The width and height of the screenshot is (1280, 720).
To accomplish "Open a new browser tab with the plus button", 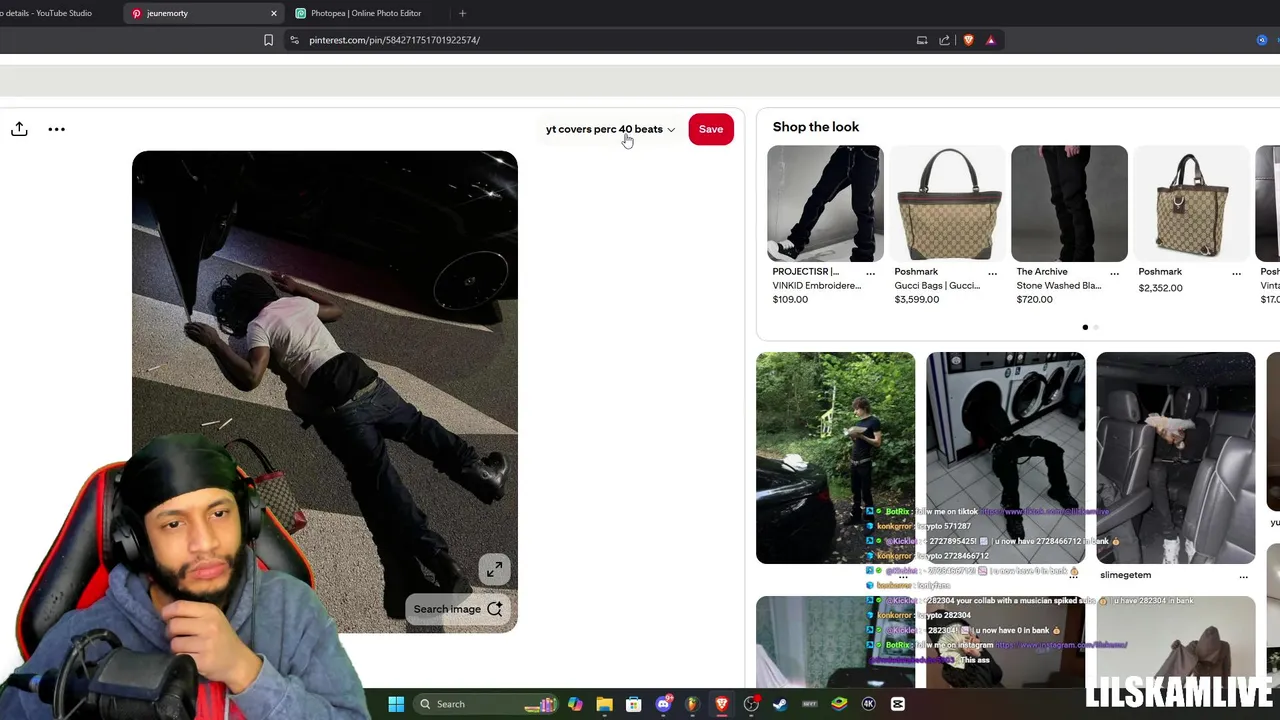I will tap(462, 13).
